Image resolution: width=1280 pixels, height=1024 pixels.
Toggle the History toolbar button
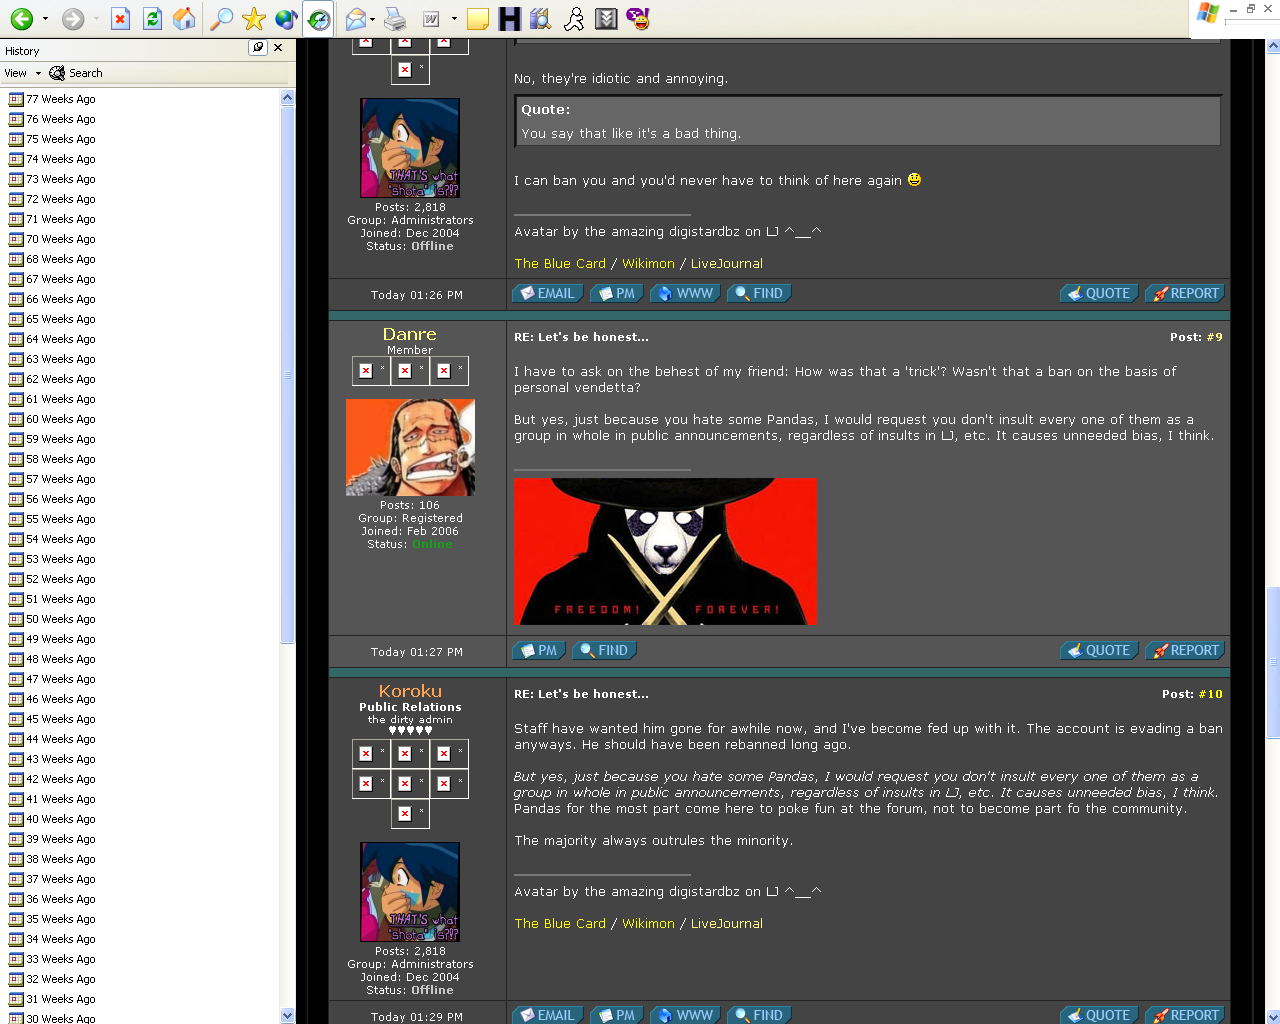[319, 18]
